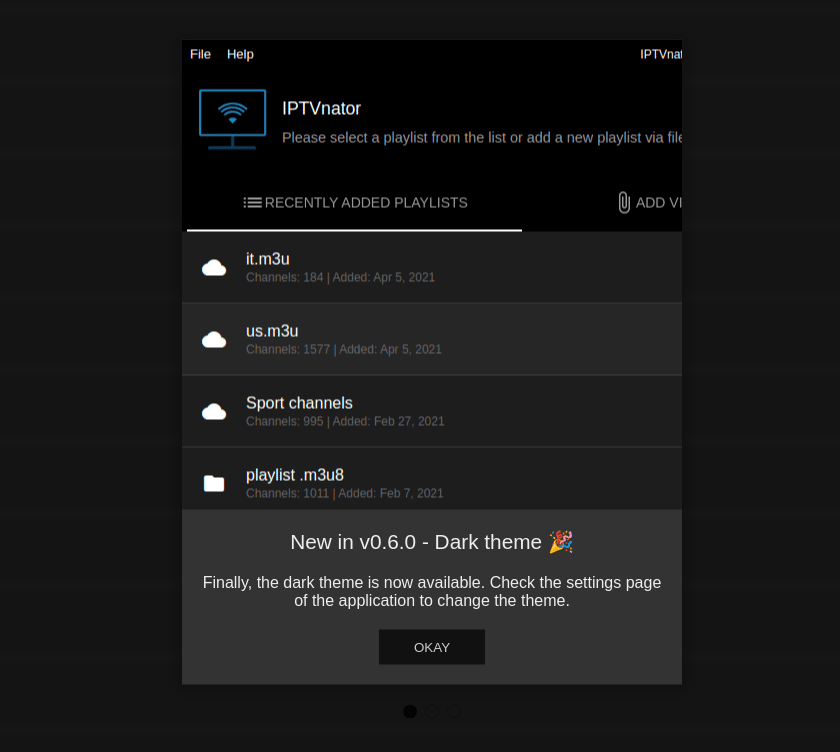Click the IPTVnator TV monitor logo

coord(232,119)
